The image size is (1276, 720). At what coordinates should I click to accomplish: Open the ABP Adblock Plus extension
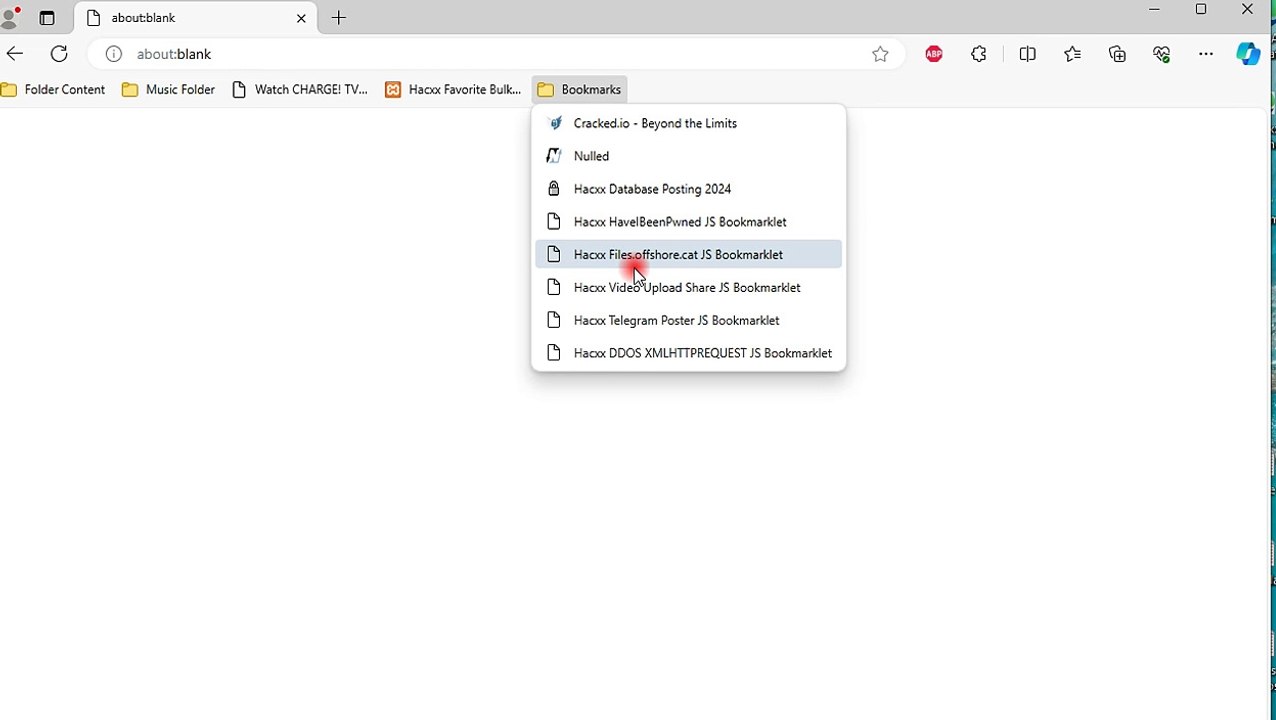934,54
